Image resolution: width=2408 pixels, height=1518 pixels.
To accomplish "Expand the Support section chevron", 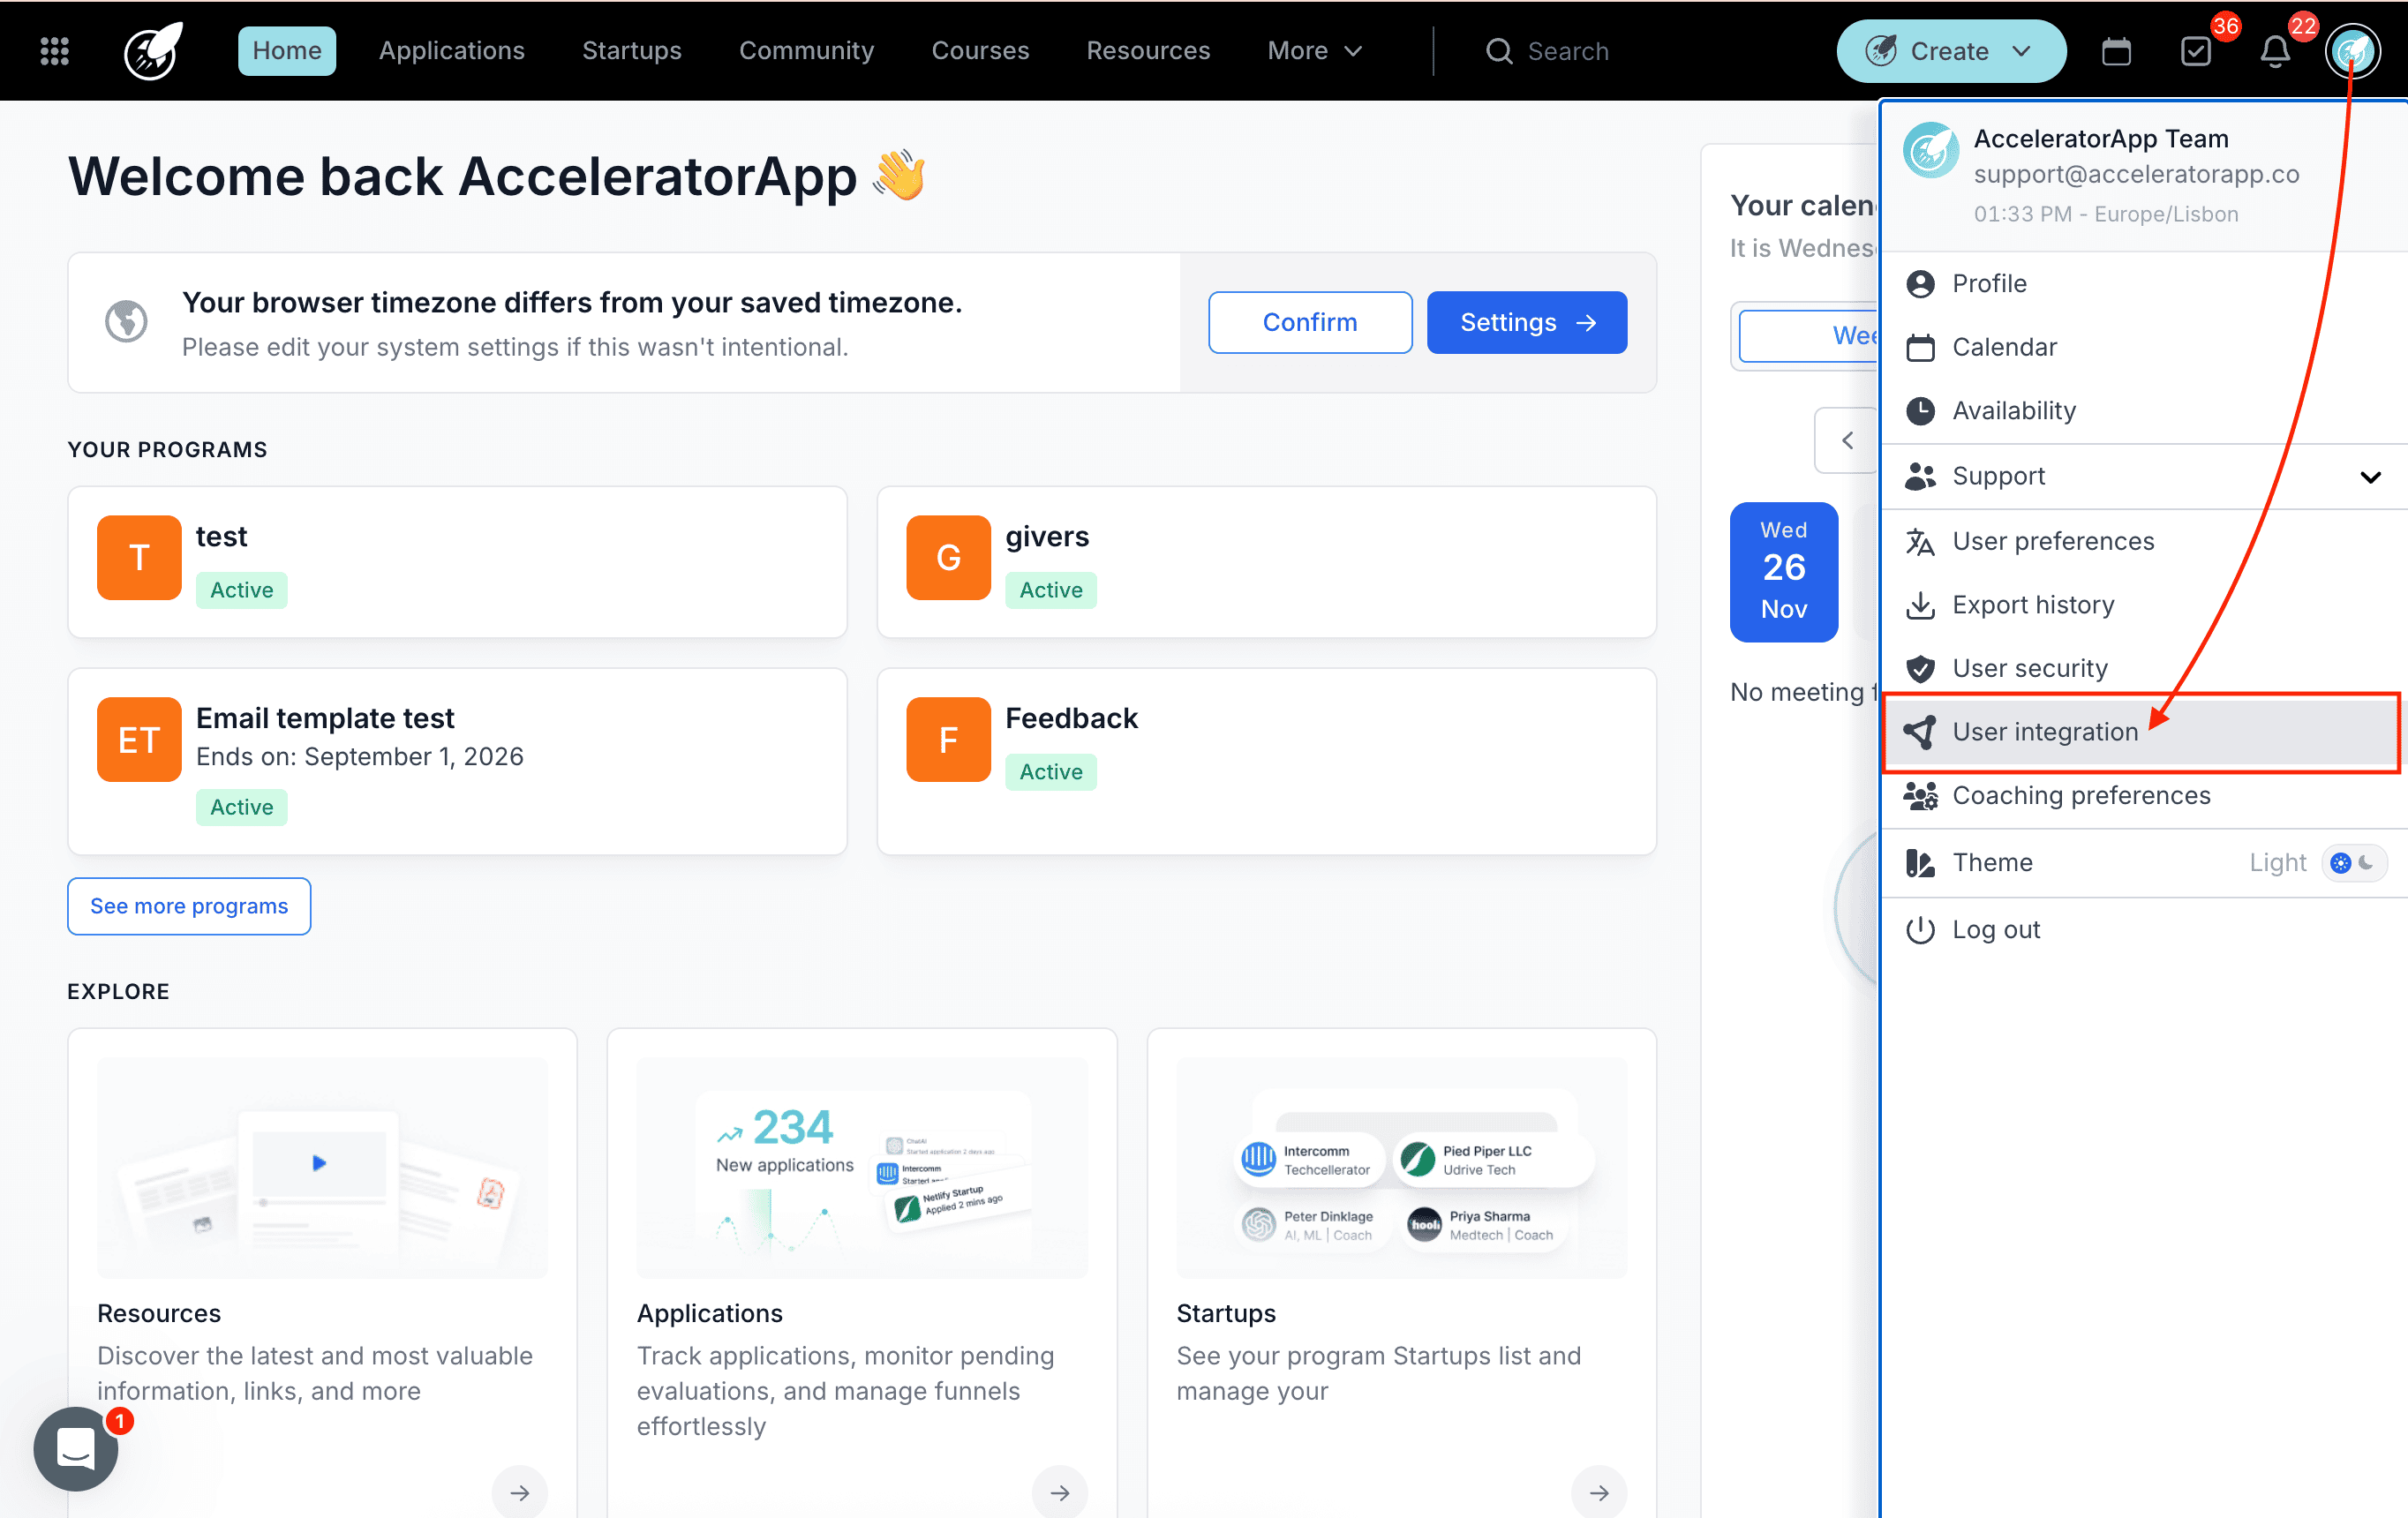I will 2369,477.
